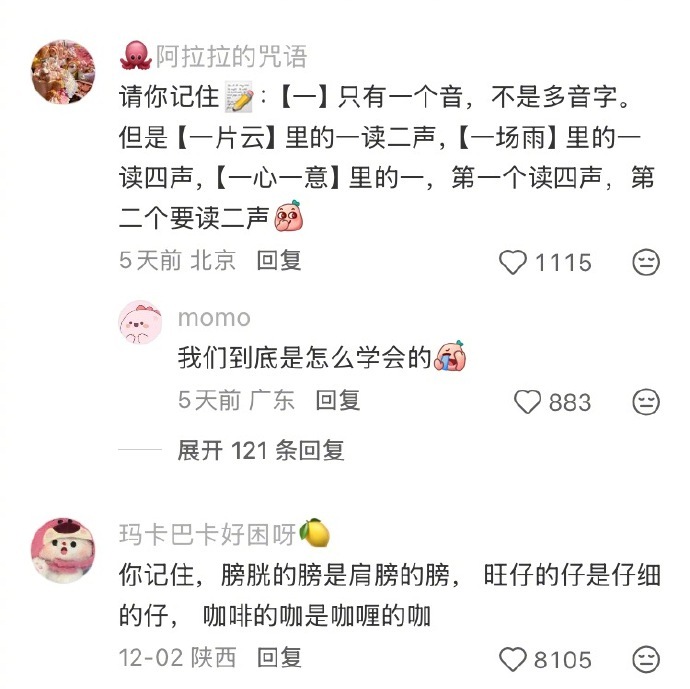Visit username momo

(214, 318)
